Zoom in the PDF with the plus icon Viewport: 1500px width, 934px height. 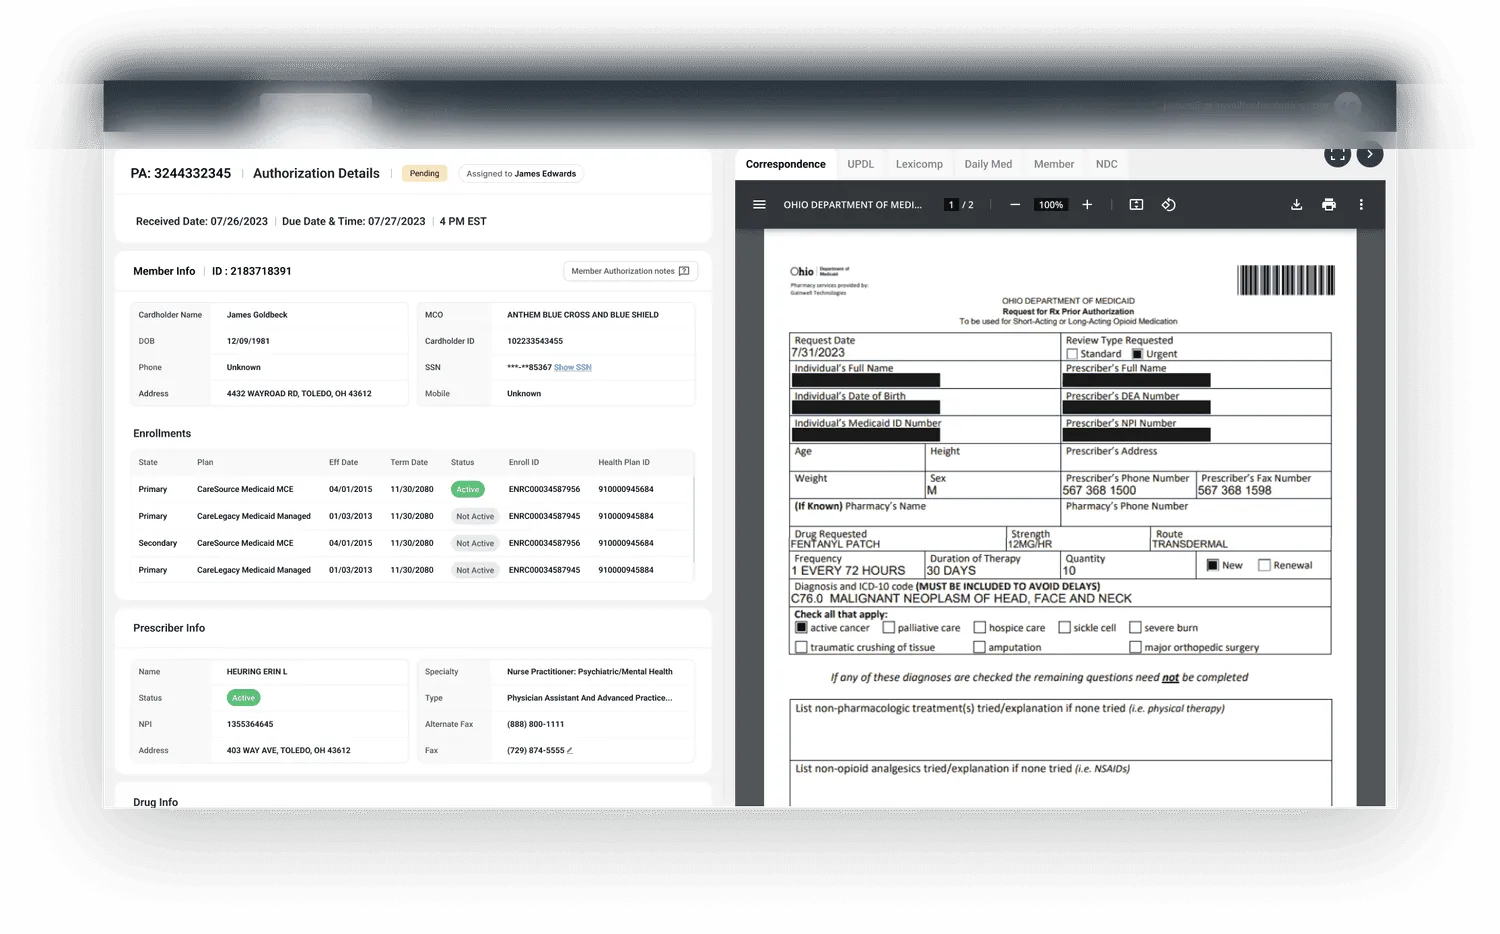pos(1087,205)
